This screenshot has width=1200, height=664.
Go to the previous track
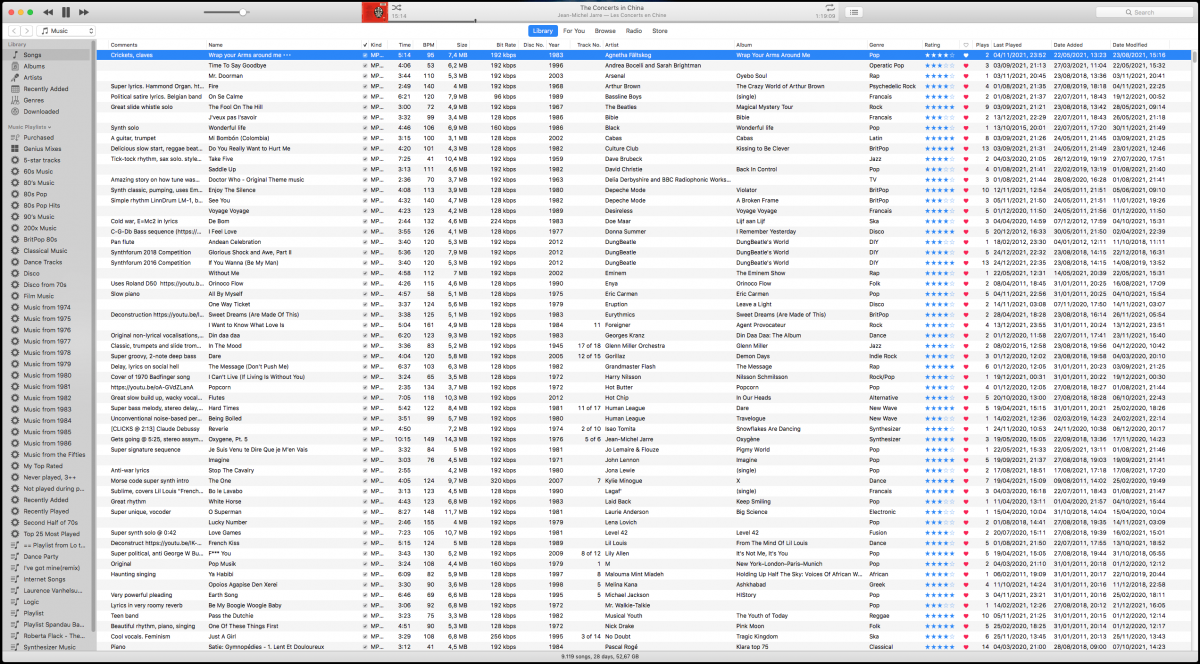click(x=48, y=12)
